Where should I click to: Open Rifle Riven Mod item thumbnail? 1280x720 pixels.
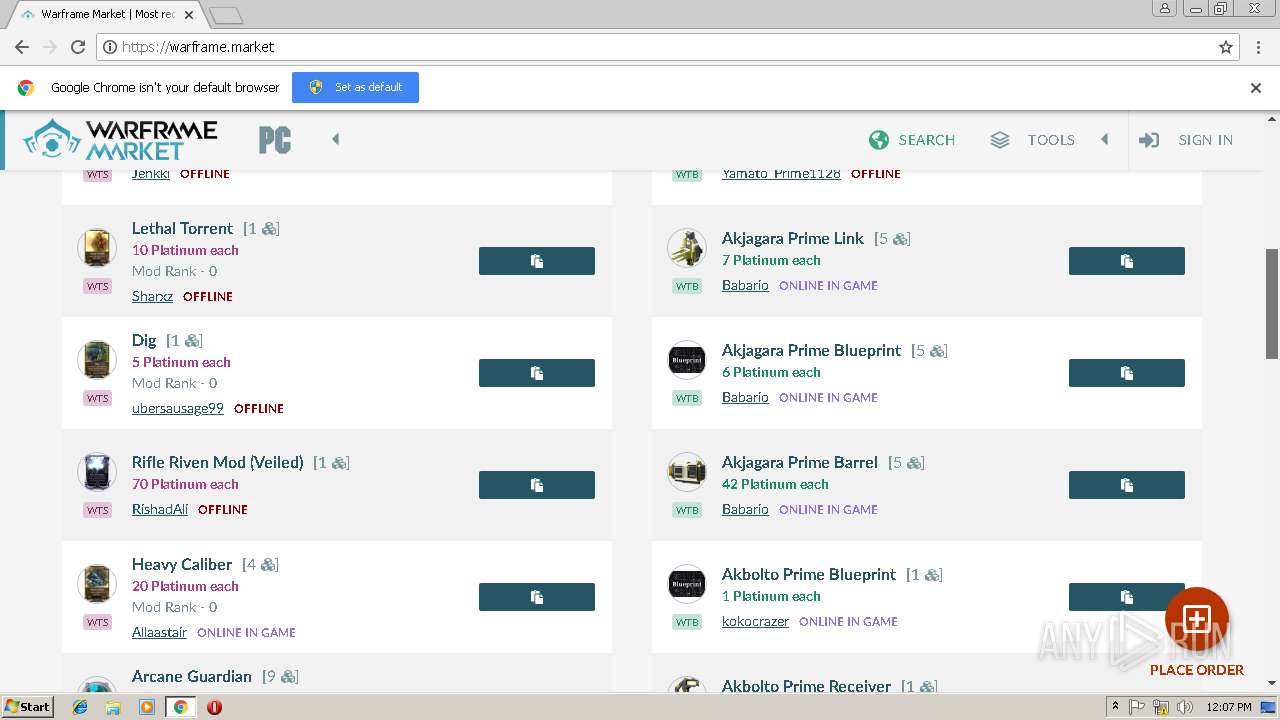97,472
